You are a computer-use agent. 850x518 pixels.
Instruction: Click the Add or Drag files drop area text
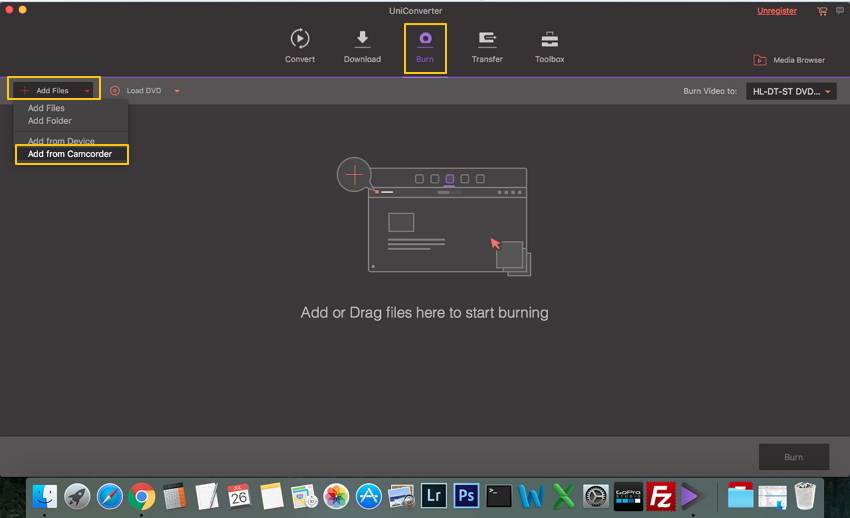pyautogui.click(x=424, y=313)
